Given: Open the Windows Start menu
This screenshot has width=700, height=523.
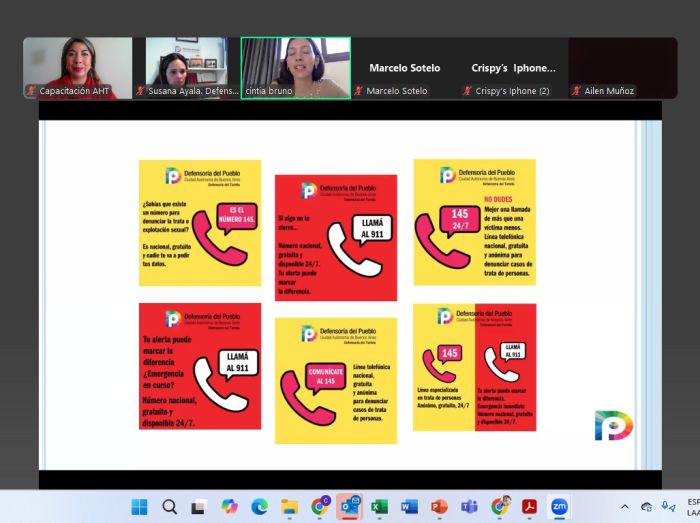Looking at the screenshot, I should 139,506.
